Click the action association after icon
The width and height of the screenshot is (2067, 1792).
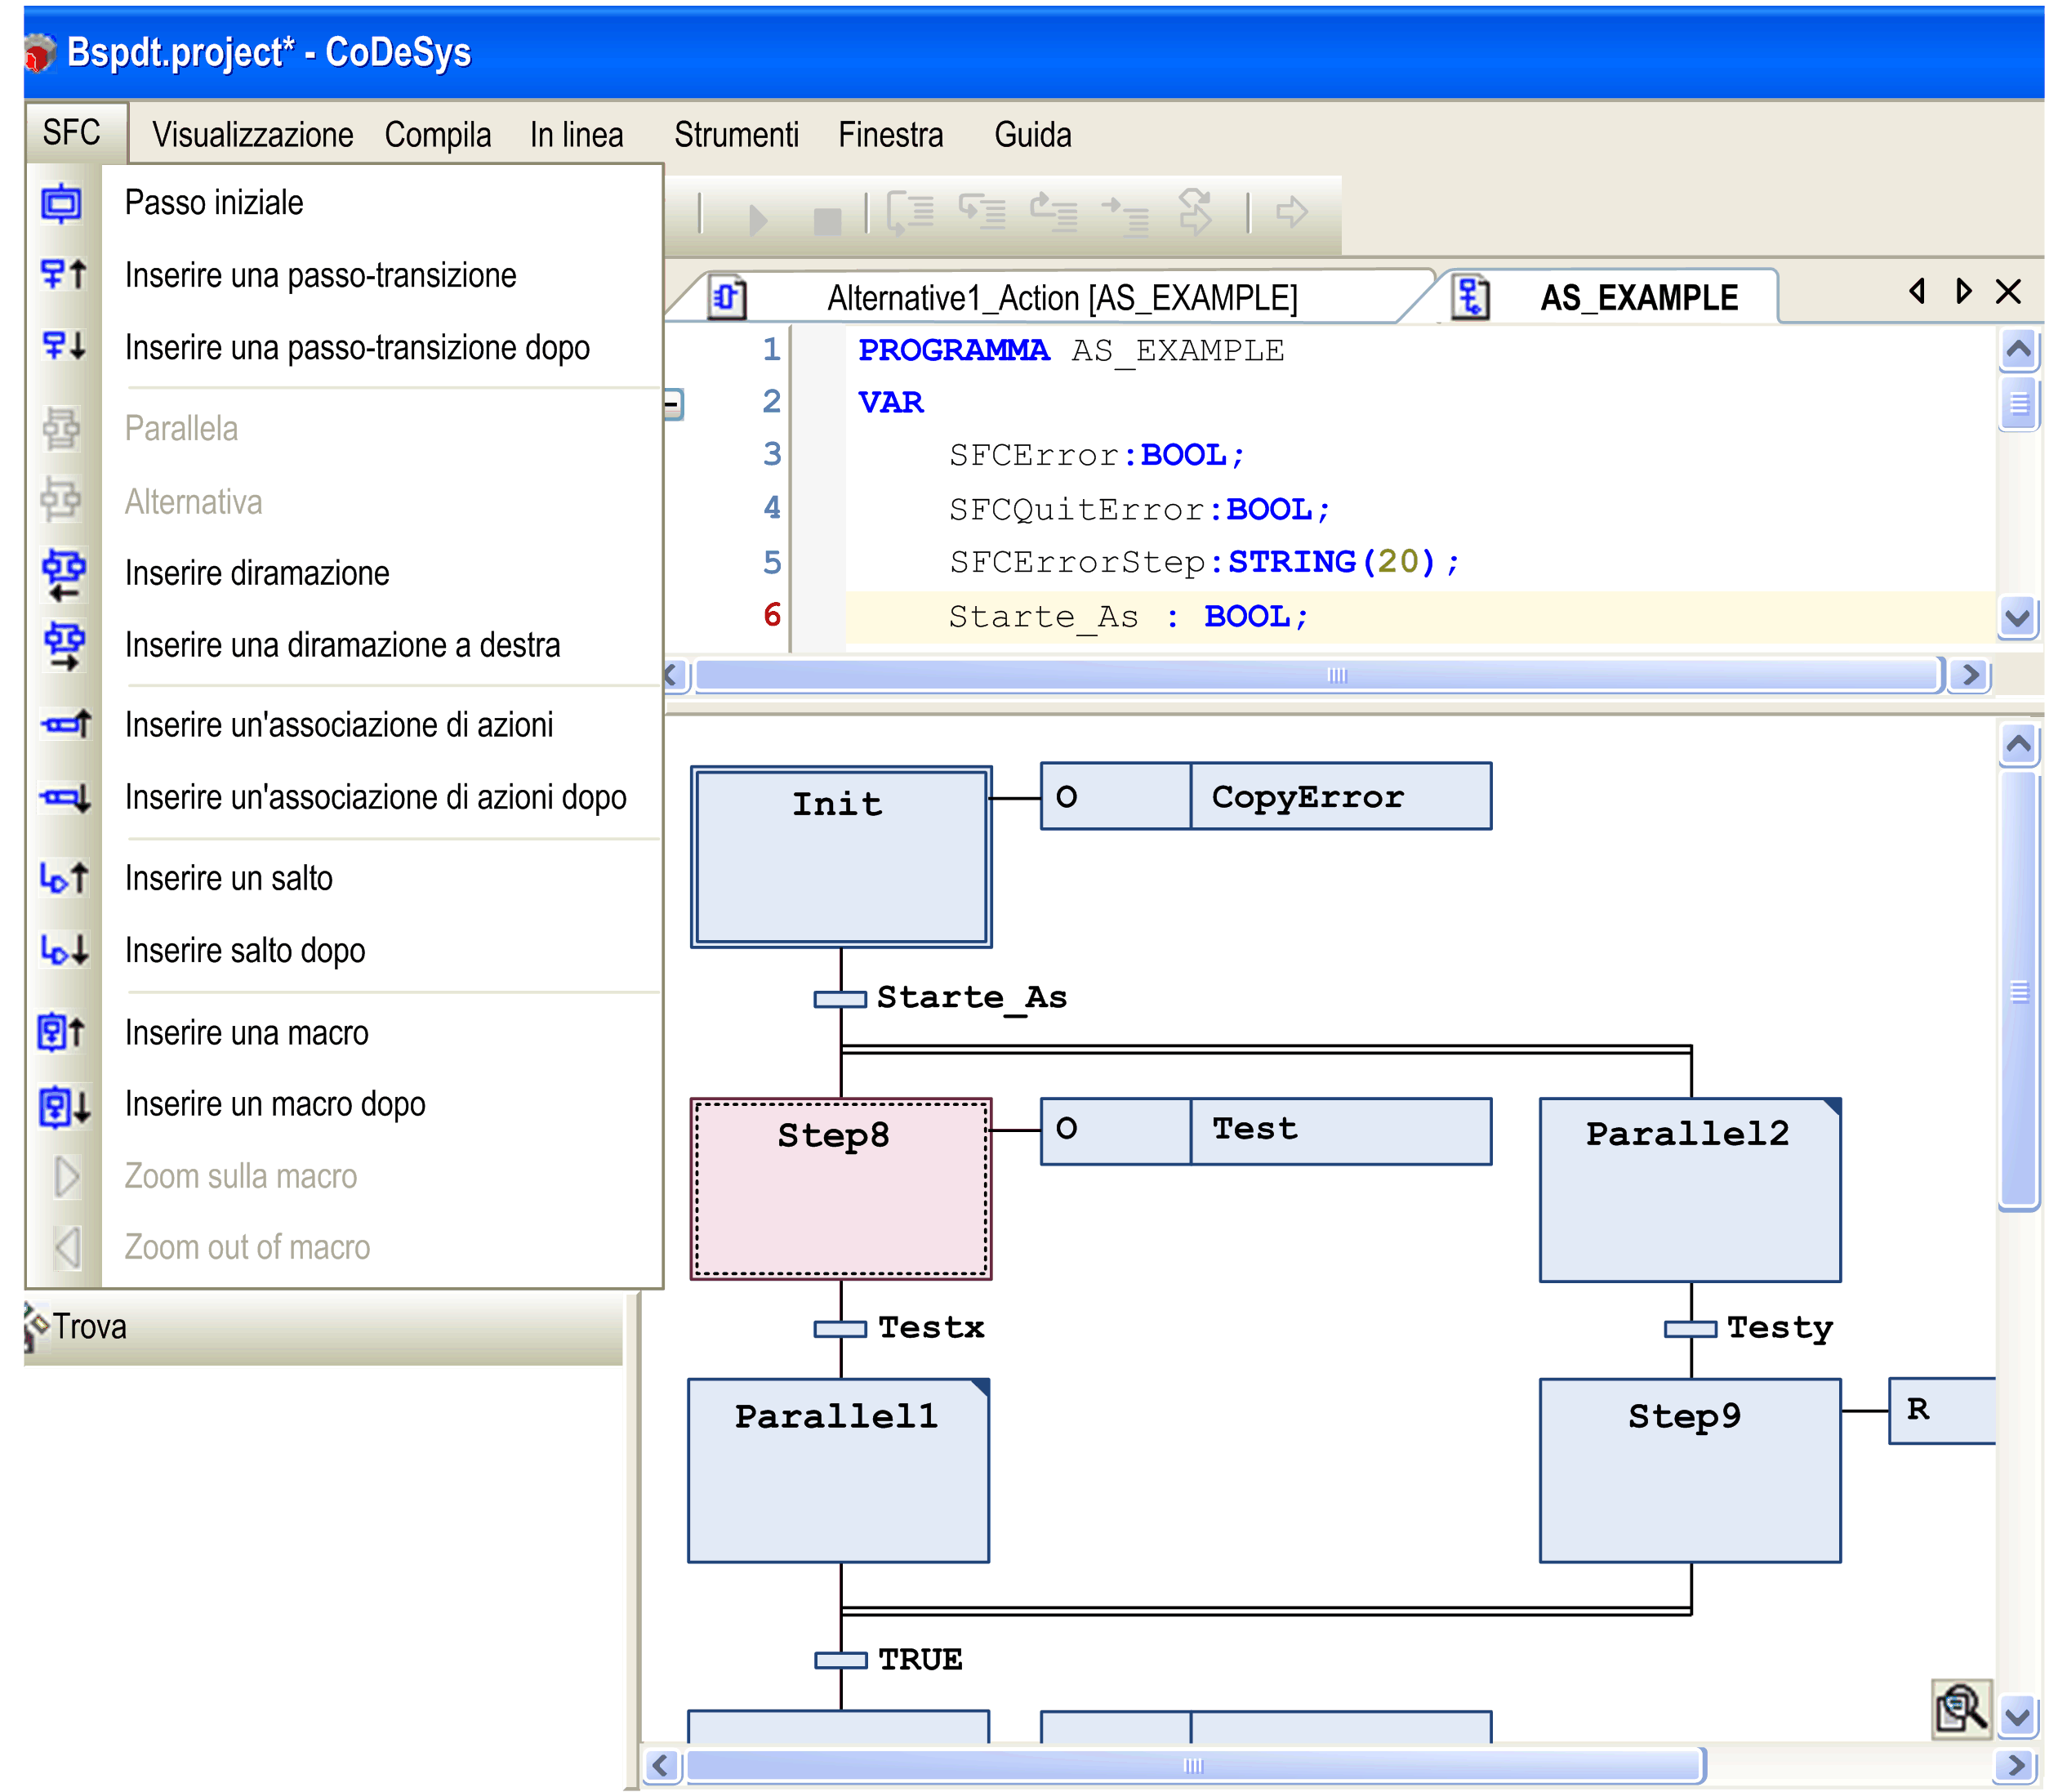point(65,797)
